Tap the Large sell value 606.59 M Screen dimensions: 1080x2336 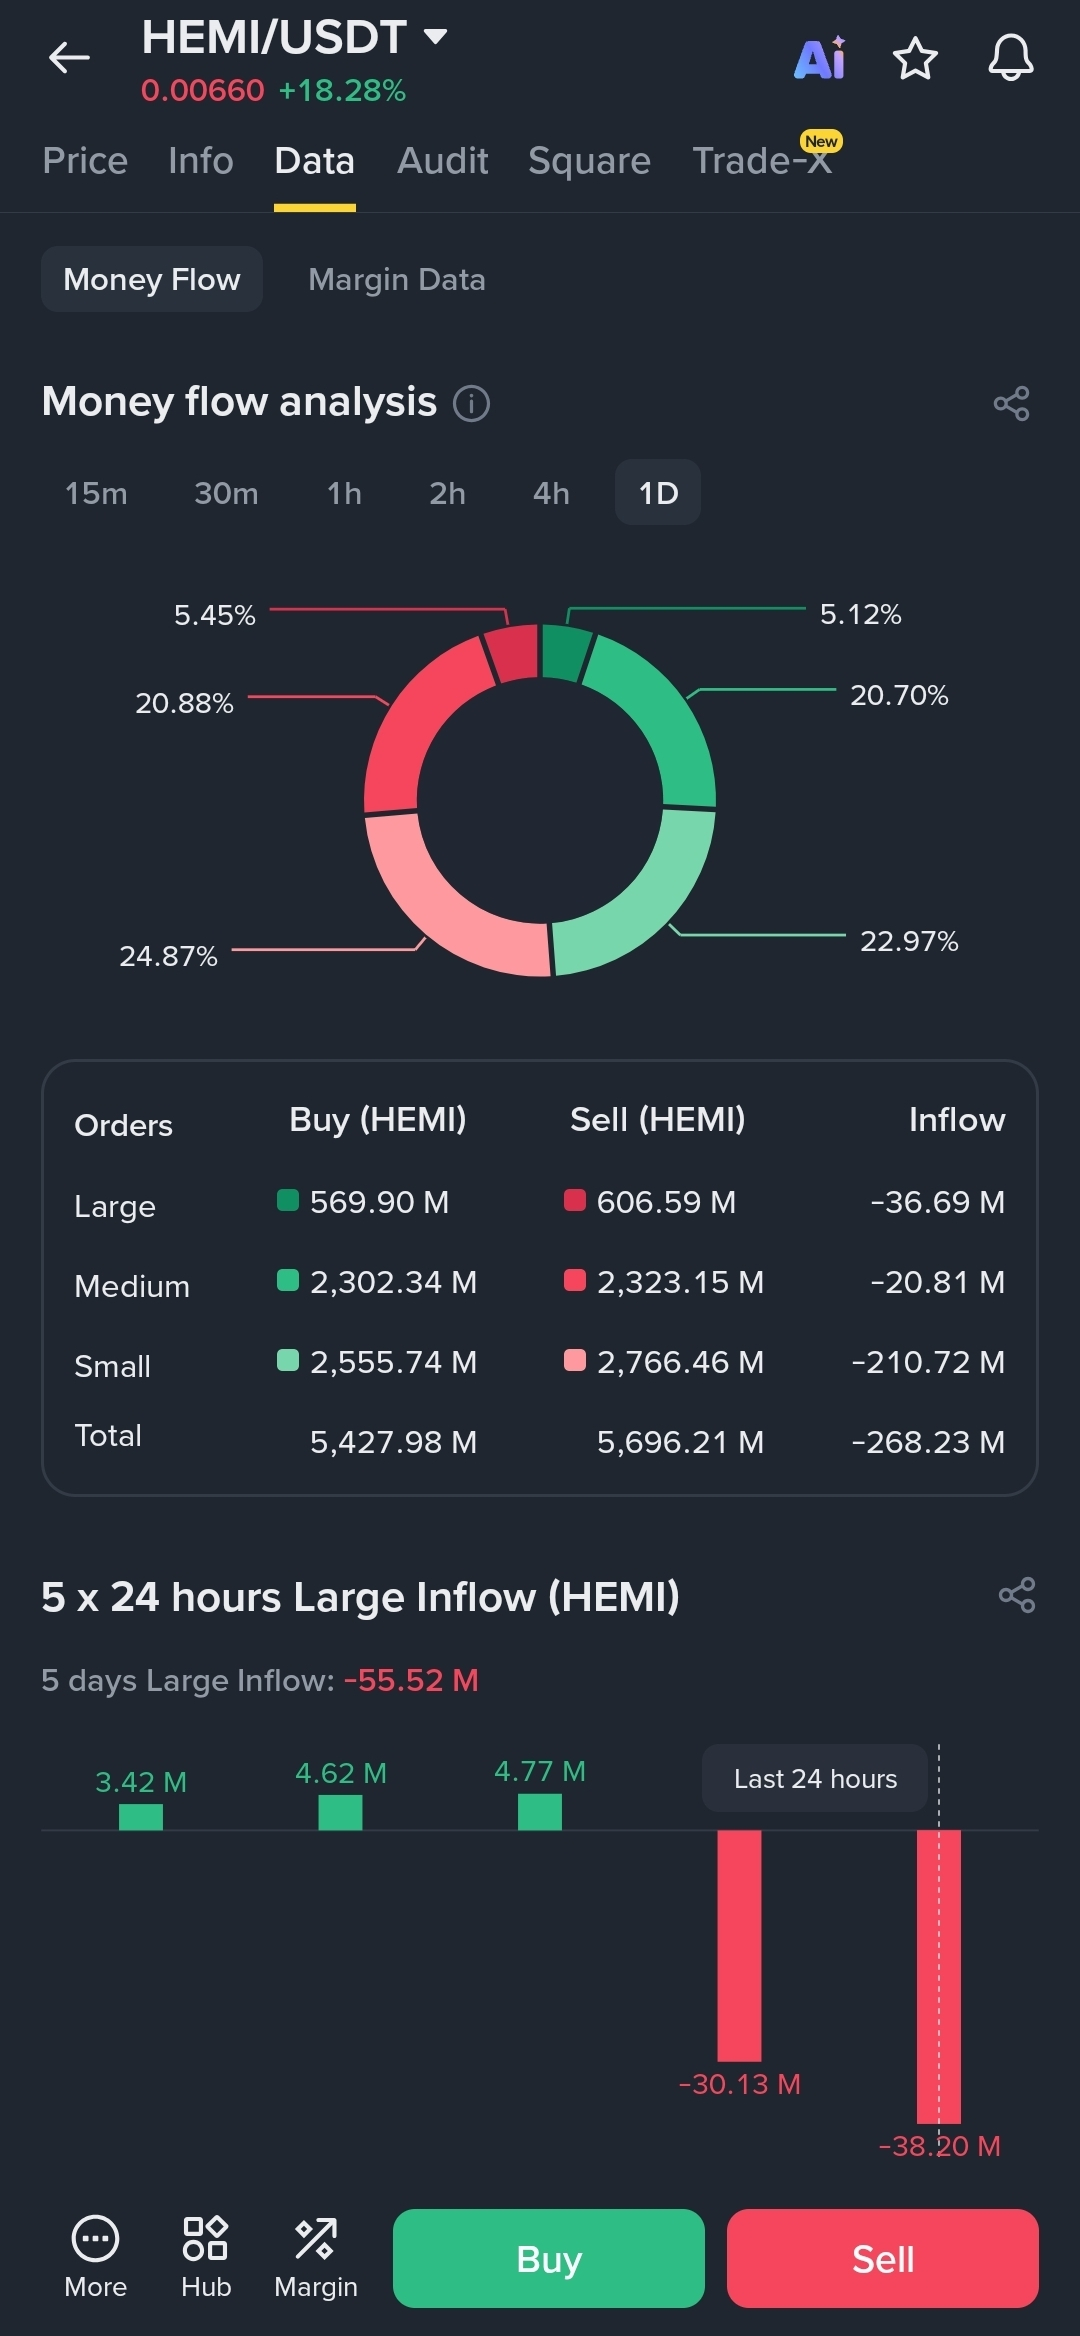coord(666,1201)
